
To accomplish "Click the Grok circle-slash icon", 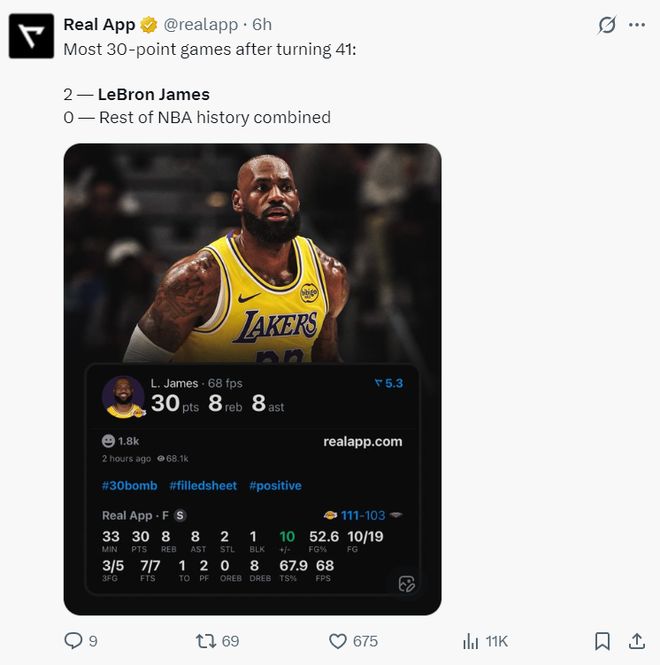I will (x=606, y=25).
